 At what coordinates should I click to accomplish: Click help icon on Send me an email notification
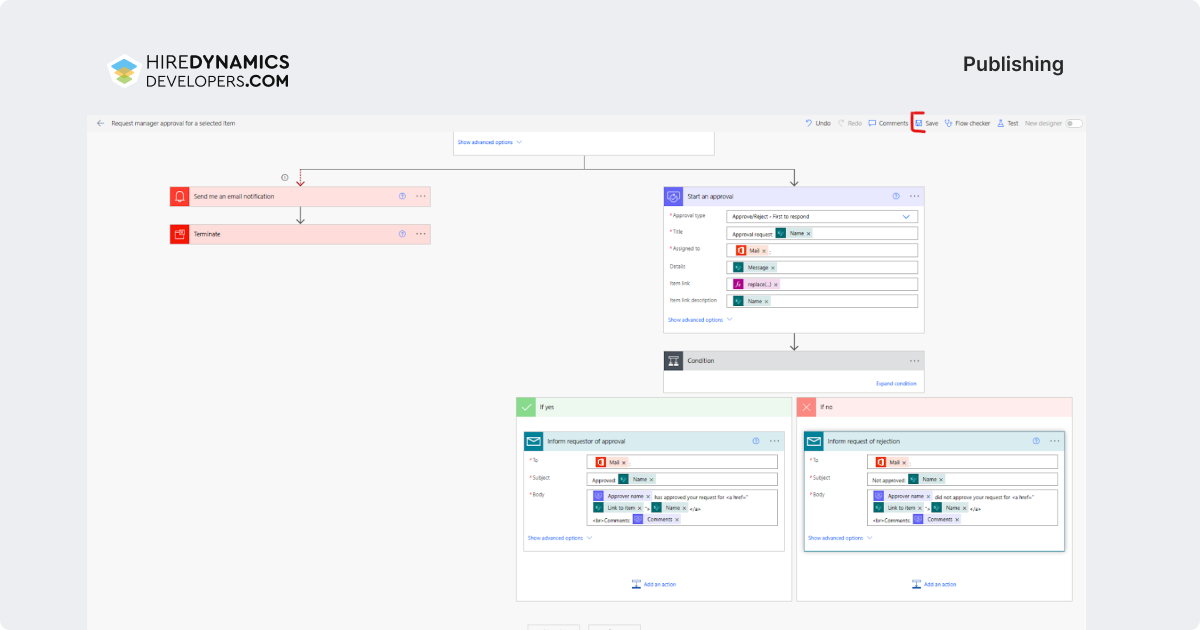pyautogui.click(x=402, y=197)
